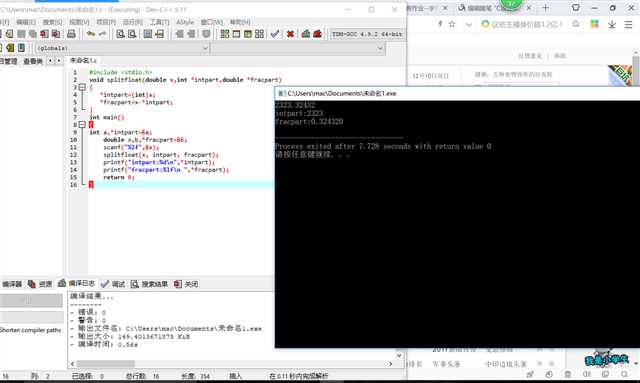Collapse the main function fold at line 8
The height and width of the screenshot is (383, 640).
coord(82,125)
